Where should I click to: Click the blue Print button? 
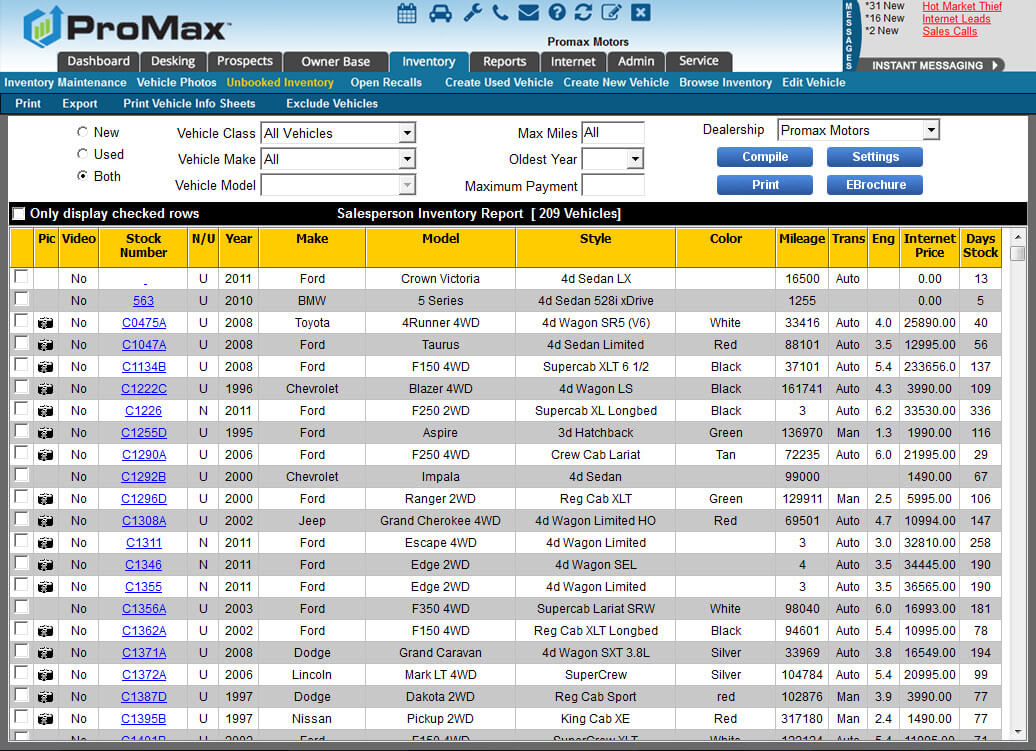click(764, 185)
